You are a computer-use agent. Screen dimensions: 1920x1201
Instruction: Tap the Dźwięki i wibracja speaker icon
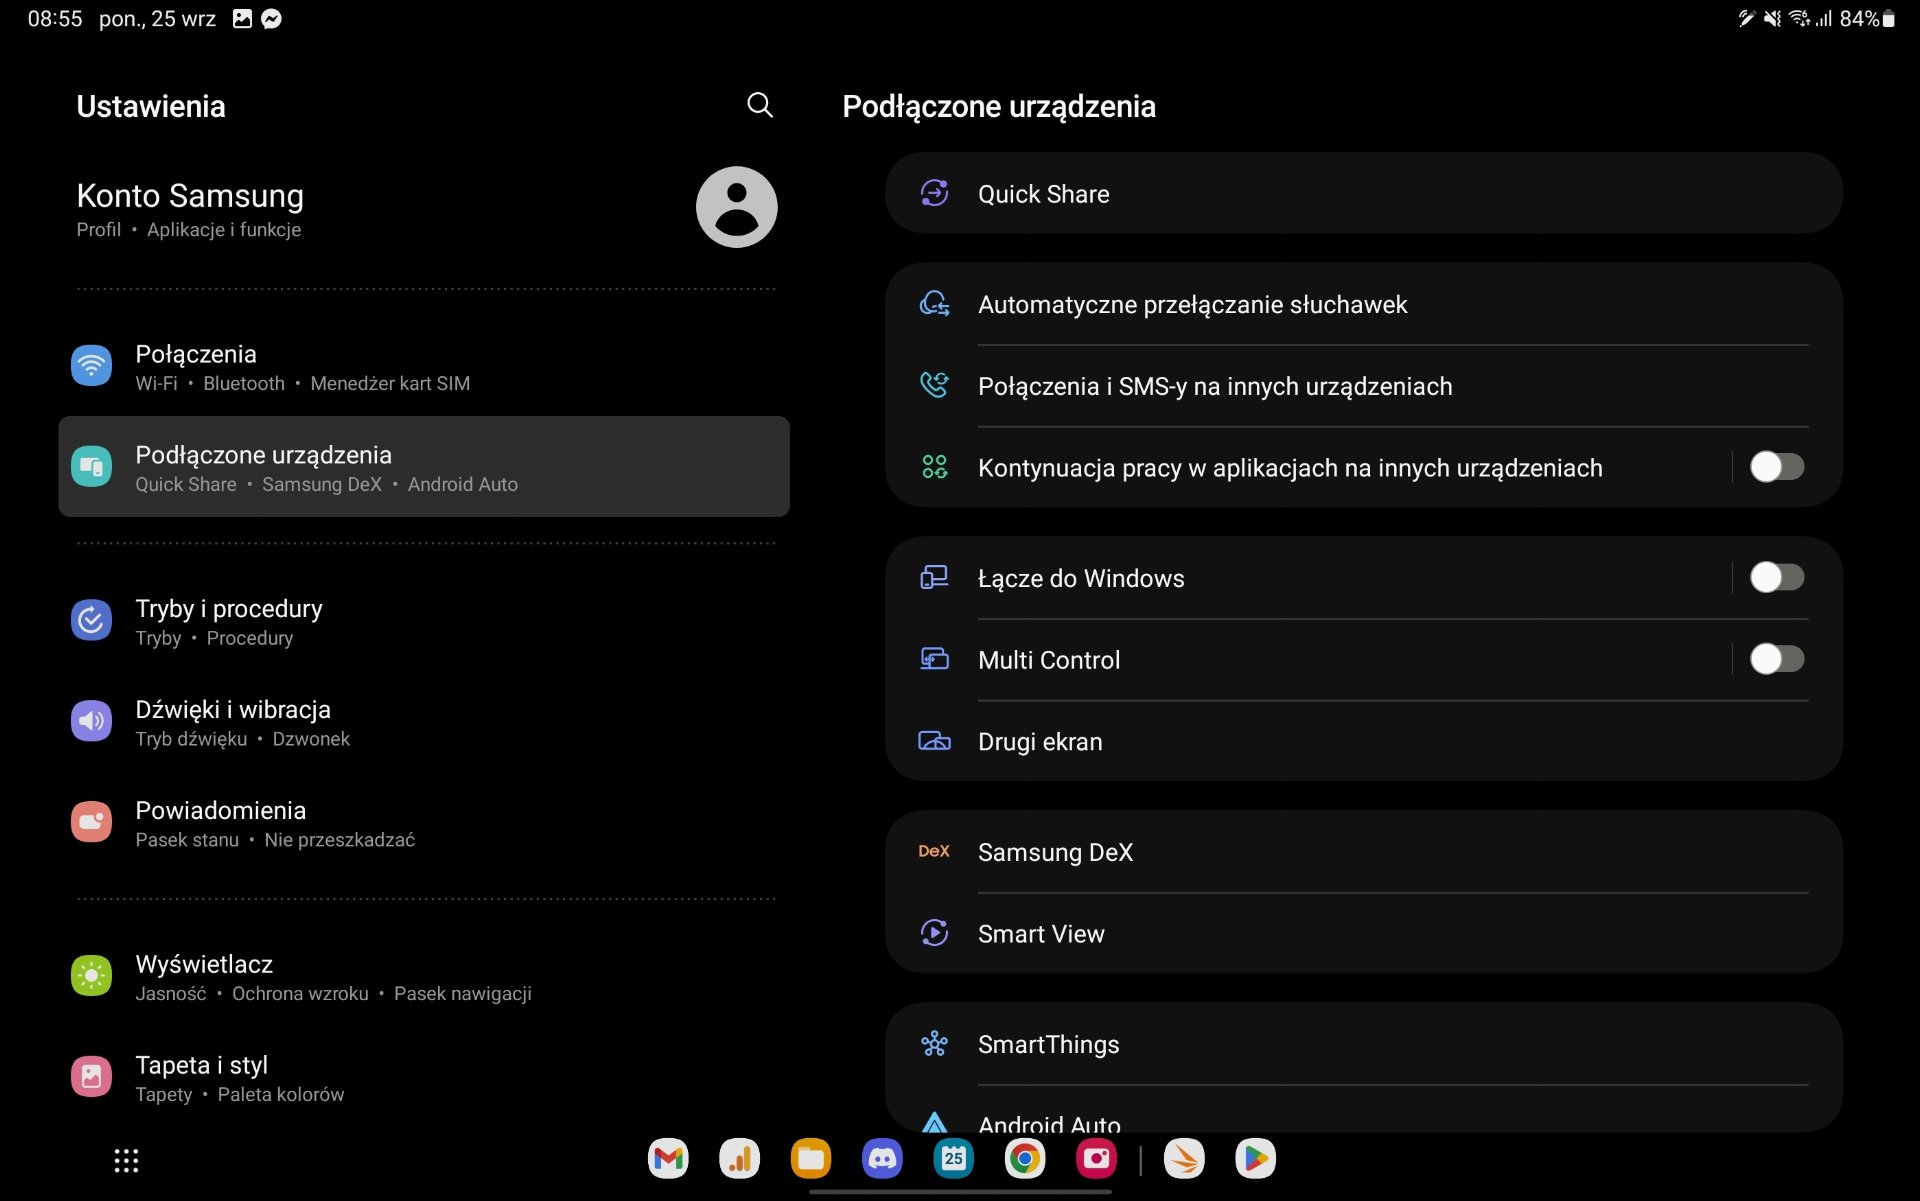[91, 721]
